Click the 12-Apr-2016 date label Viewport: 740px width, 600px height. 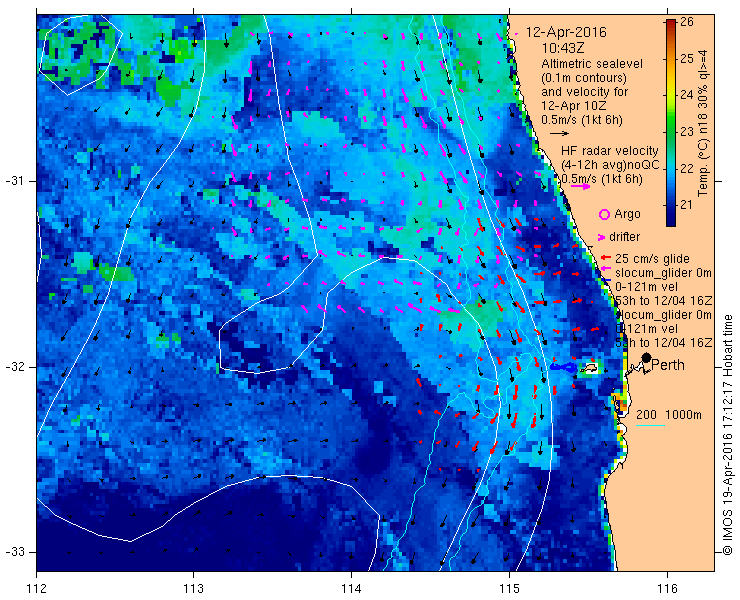(566, 33)
